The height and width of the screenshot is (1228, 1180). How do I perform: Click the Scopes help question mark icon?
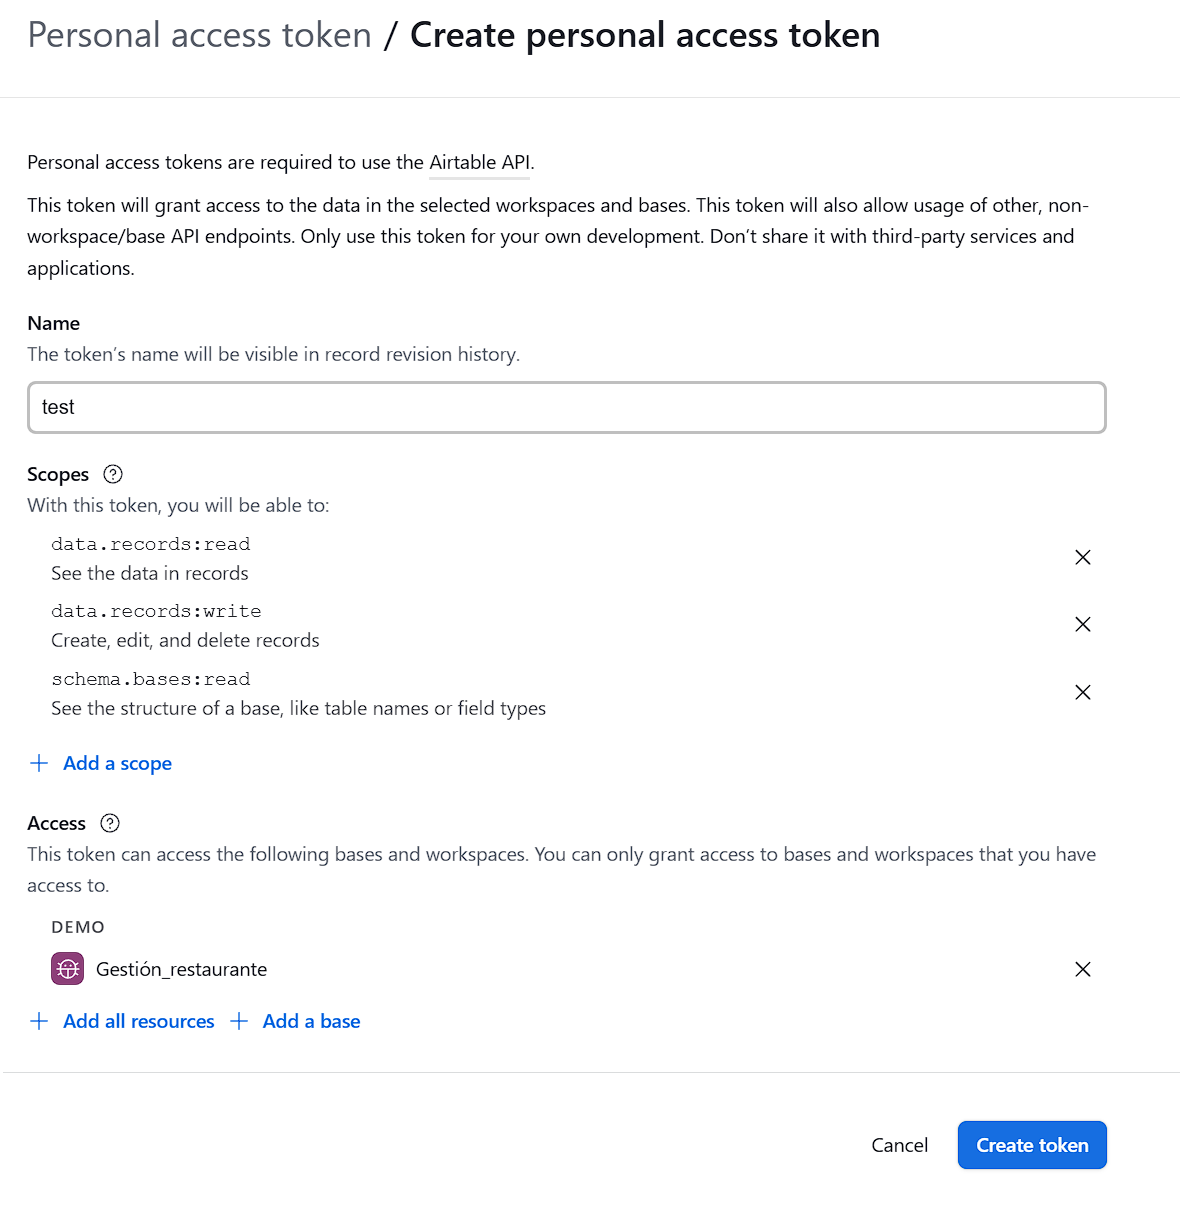pyautogui.click(x=113, y=474)
